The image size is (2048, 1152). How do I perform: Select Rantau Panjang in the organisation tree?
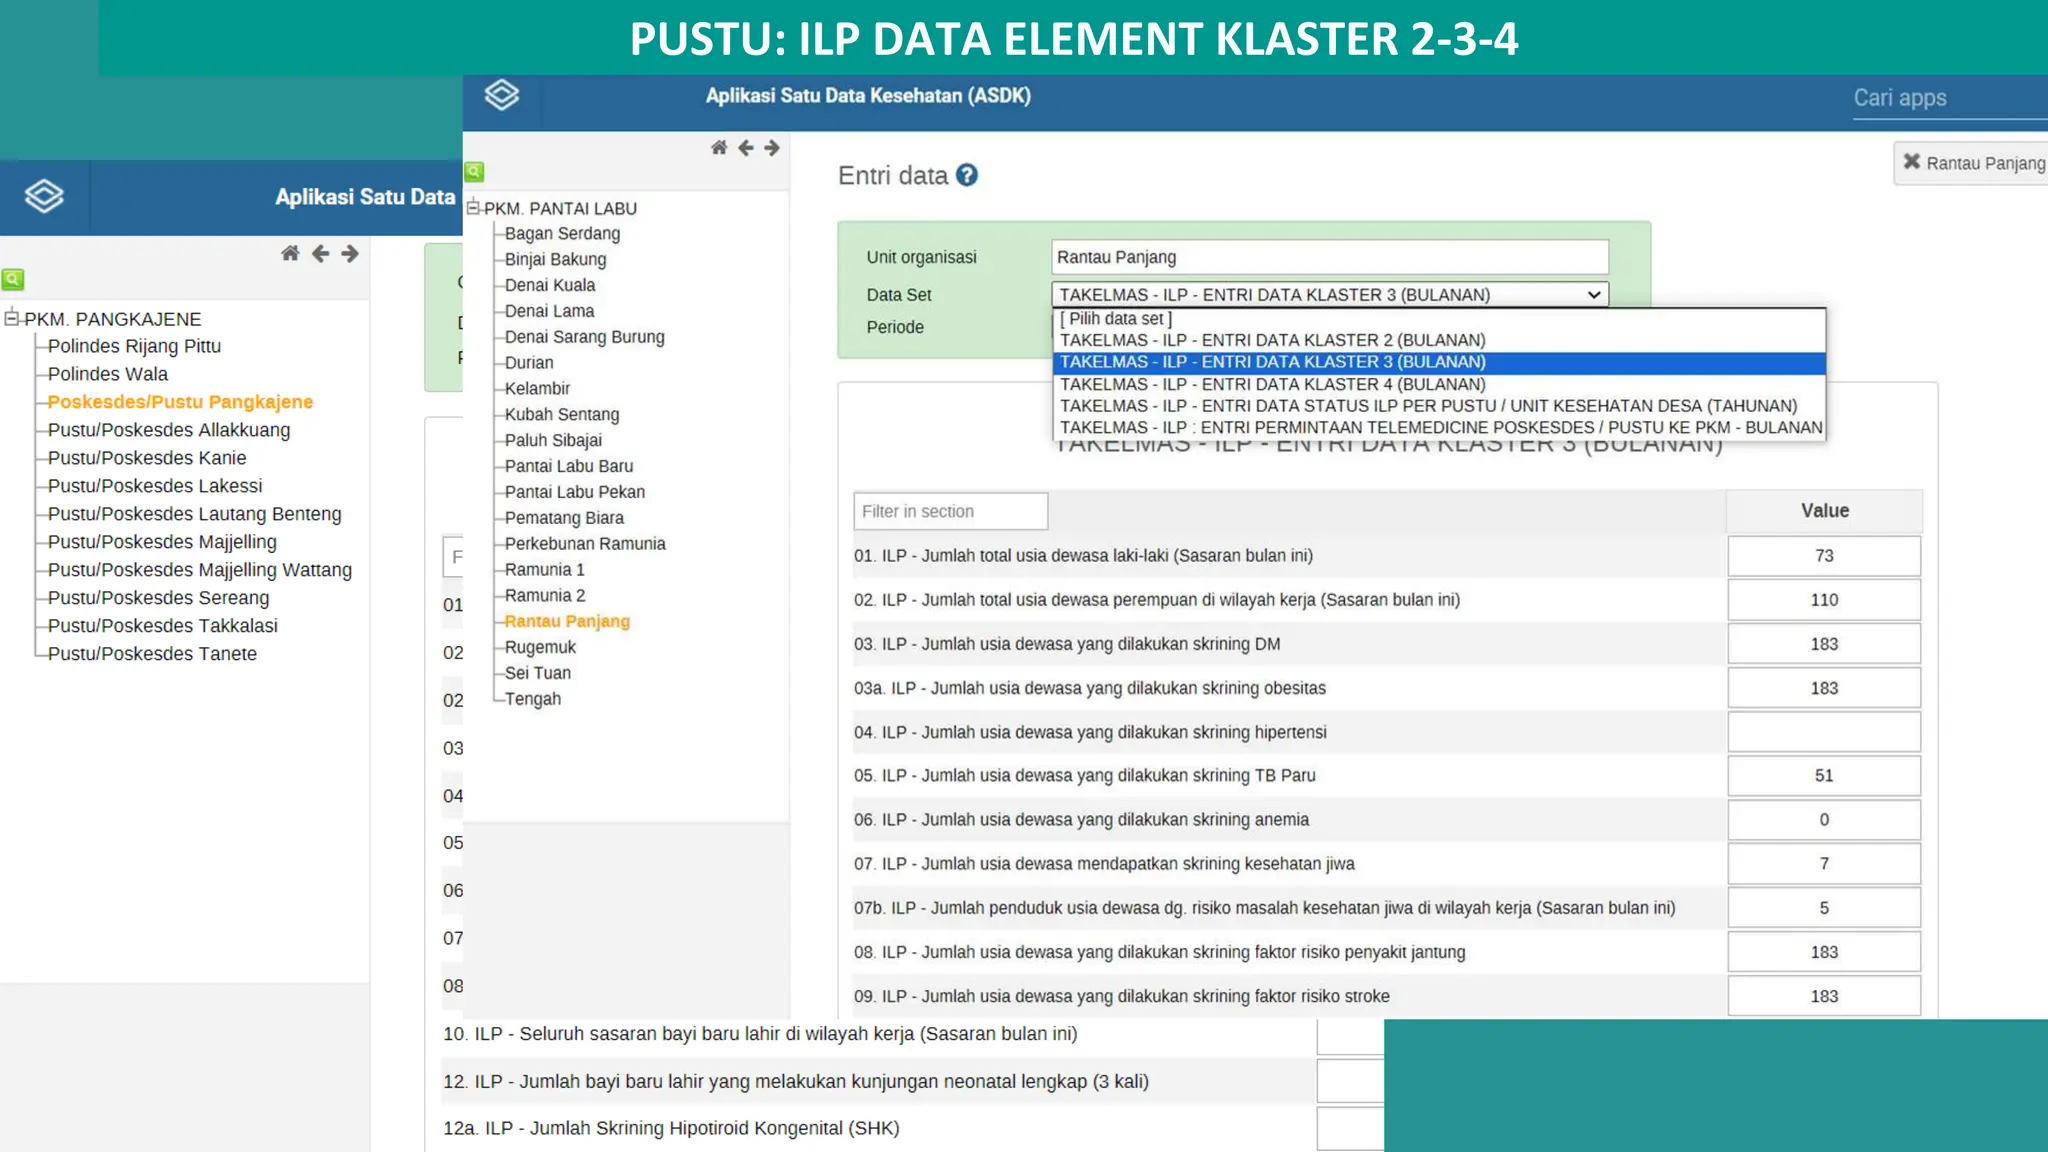click(x=567, y=621)
